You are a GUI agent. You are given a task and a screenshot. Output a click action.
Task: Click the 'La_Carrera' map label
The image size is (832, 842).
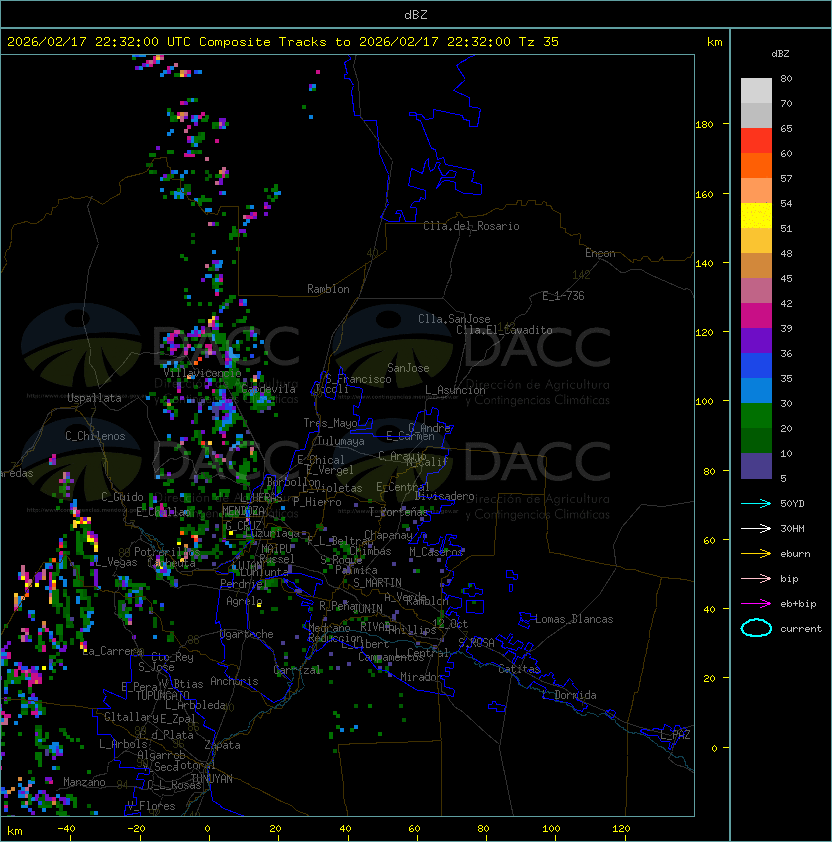(113, 651)
